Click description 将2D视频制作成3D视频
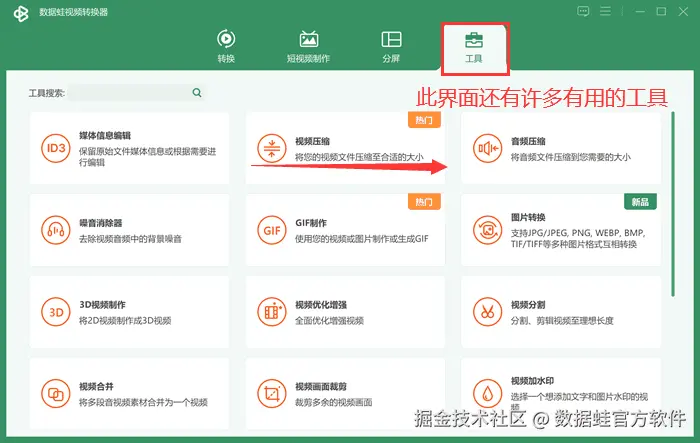The image size is (700, 443). pyautogui.click(x=125, y=321)
